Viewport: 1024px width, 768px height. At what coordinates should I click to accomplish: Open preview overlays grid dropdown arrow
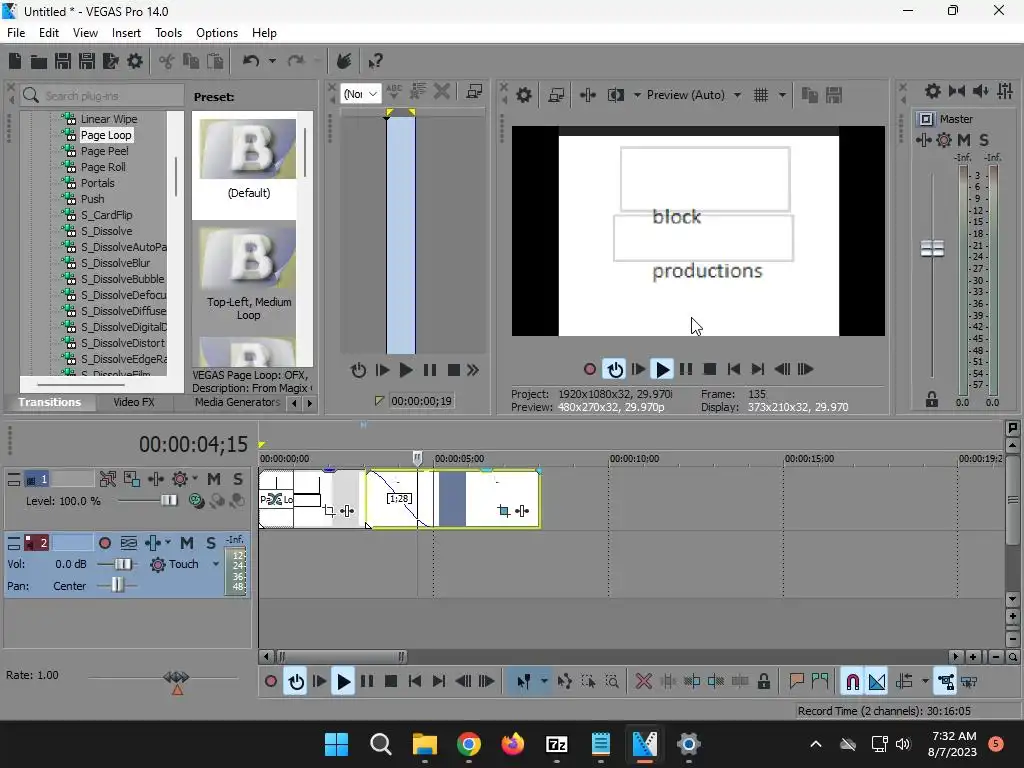tap(782, 95)
